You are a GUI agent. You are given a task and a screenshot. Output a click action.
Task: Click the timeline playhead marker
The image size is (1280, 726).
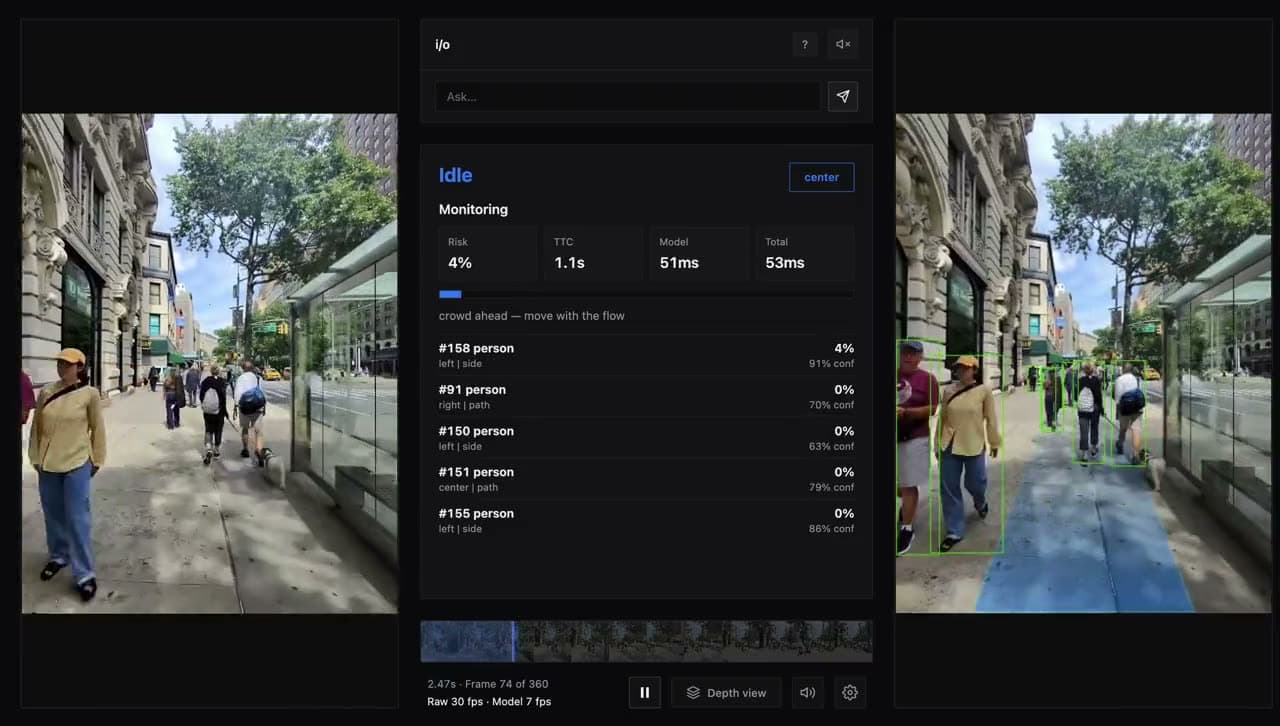pos(513,641)
